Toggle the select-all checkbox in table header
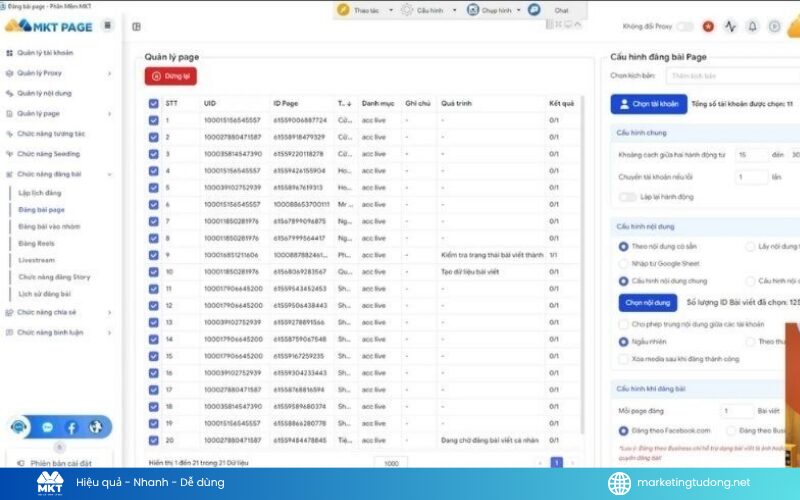 pos(154,104)
